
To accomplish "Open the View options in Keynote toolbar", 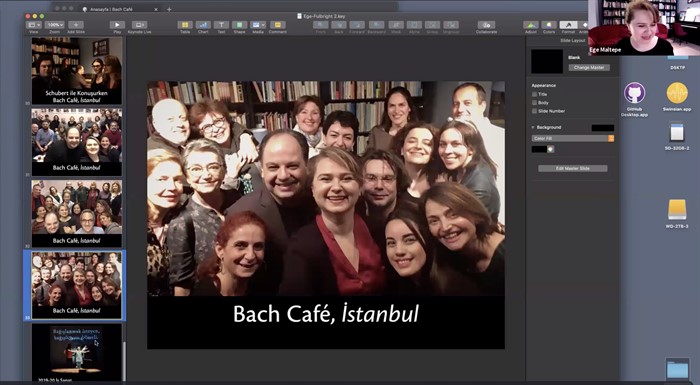I will [x=33, y=25].
